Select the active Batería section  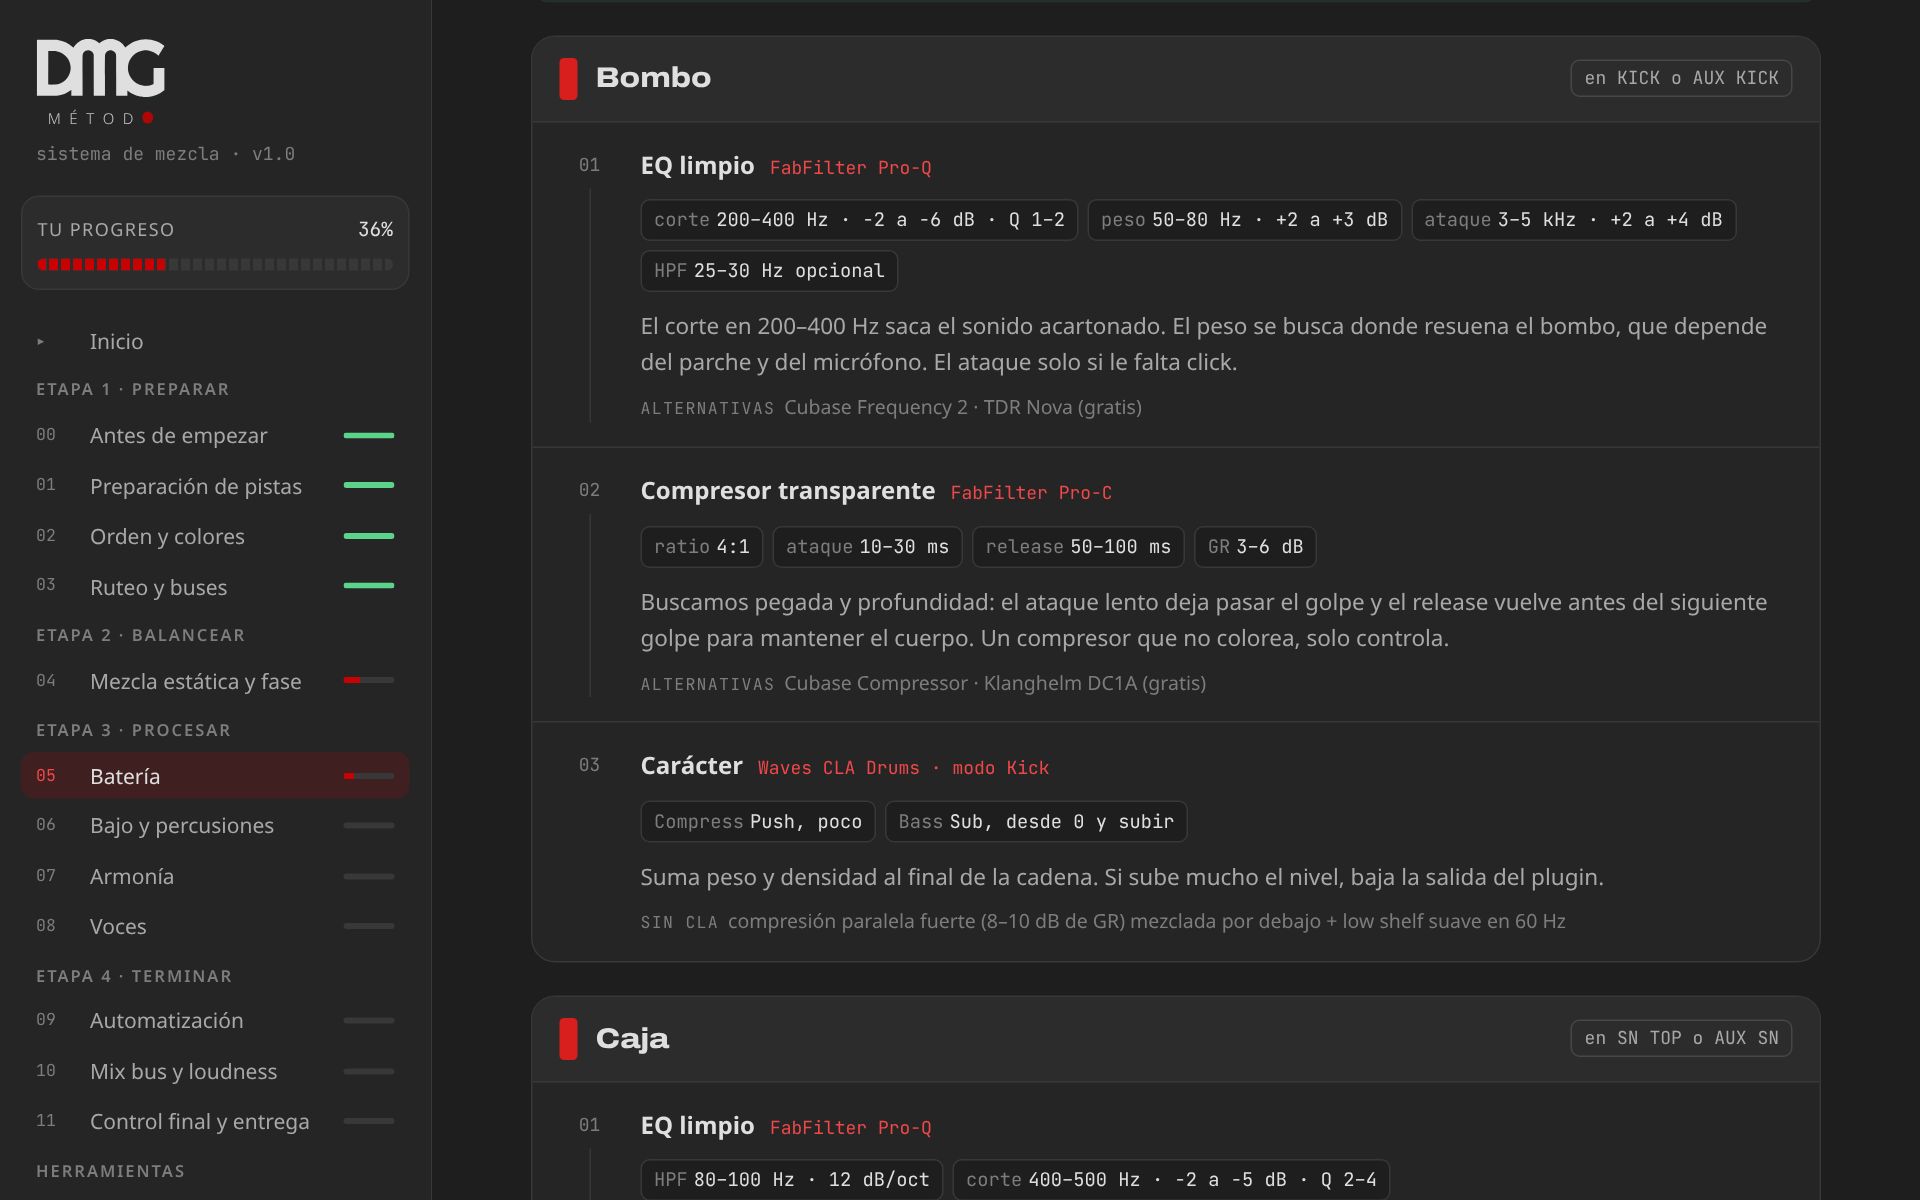click(215, 776)
